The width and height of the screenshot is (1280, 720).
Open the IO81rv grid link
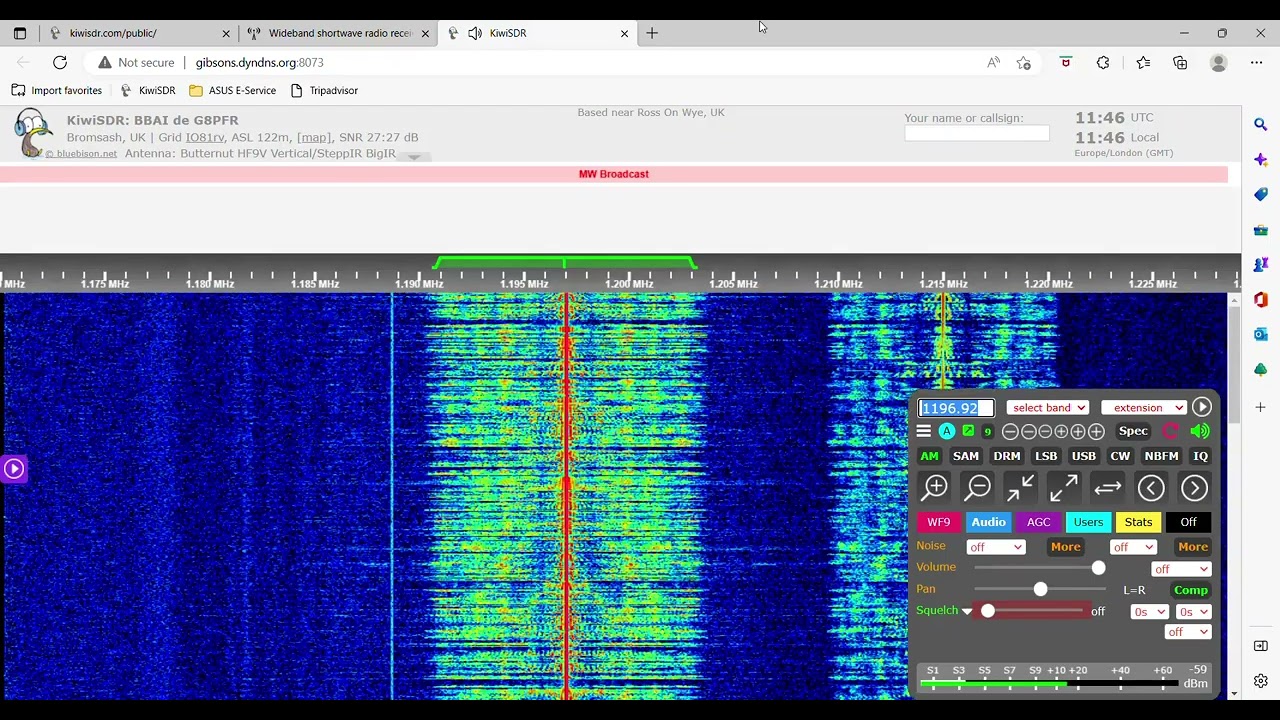tap(205, 137)
